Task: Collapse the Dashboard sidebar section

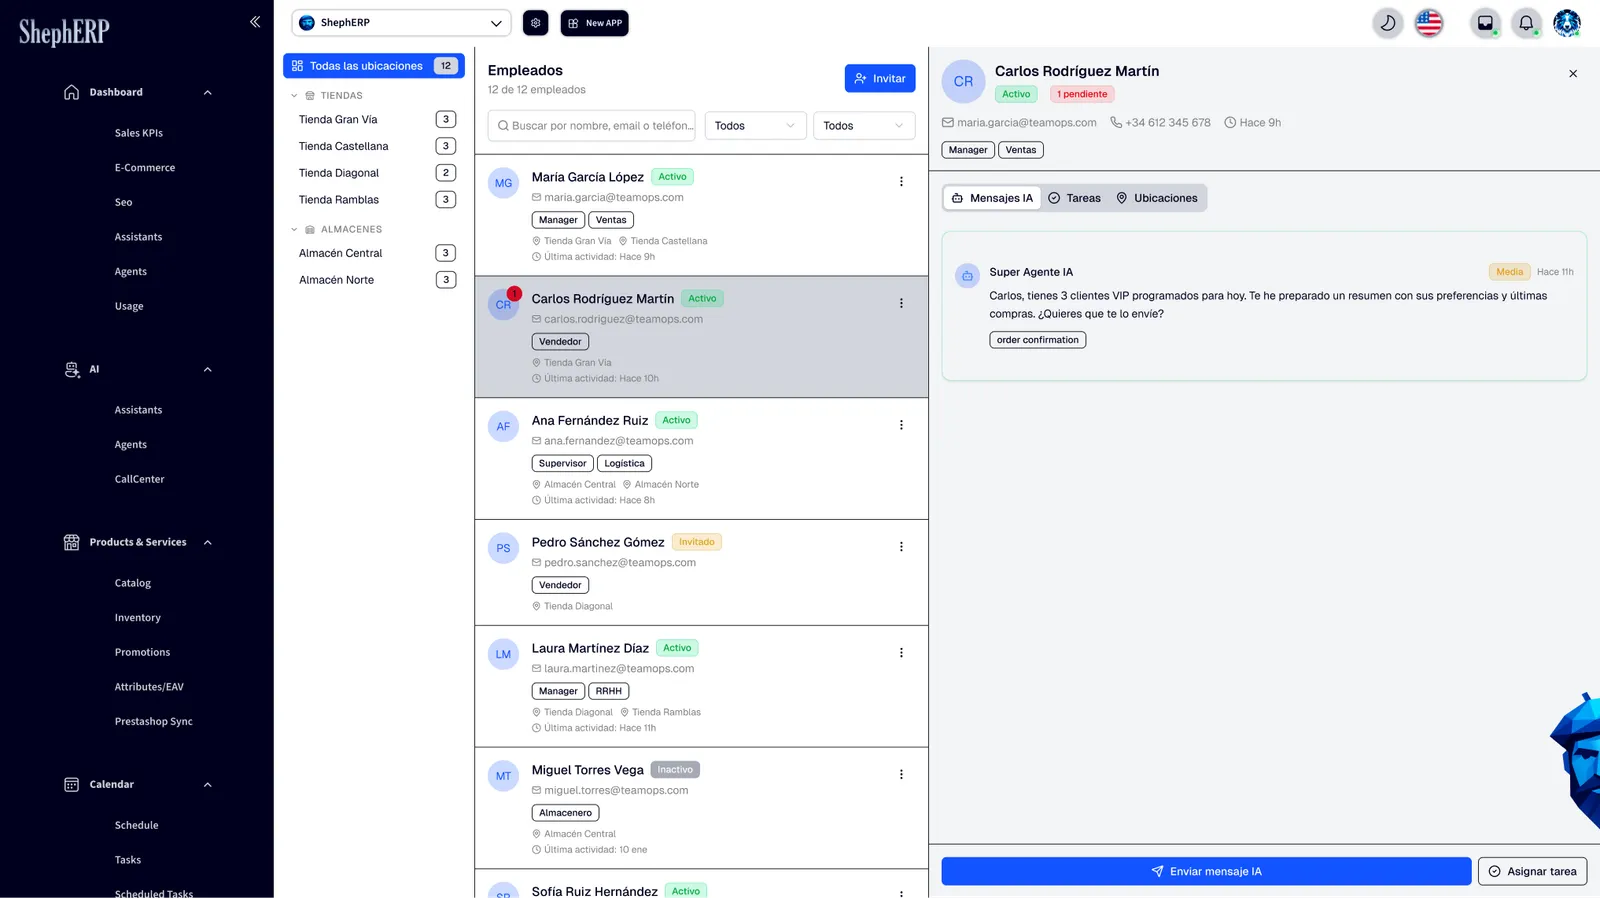Action: [x=208, y=92]
